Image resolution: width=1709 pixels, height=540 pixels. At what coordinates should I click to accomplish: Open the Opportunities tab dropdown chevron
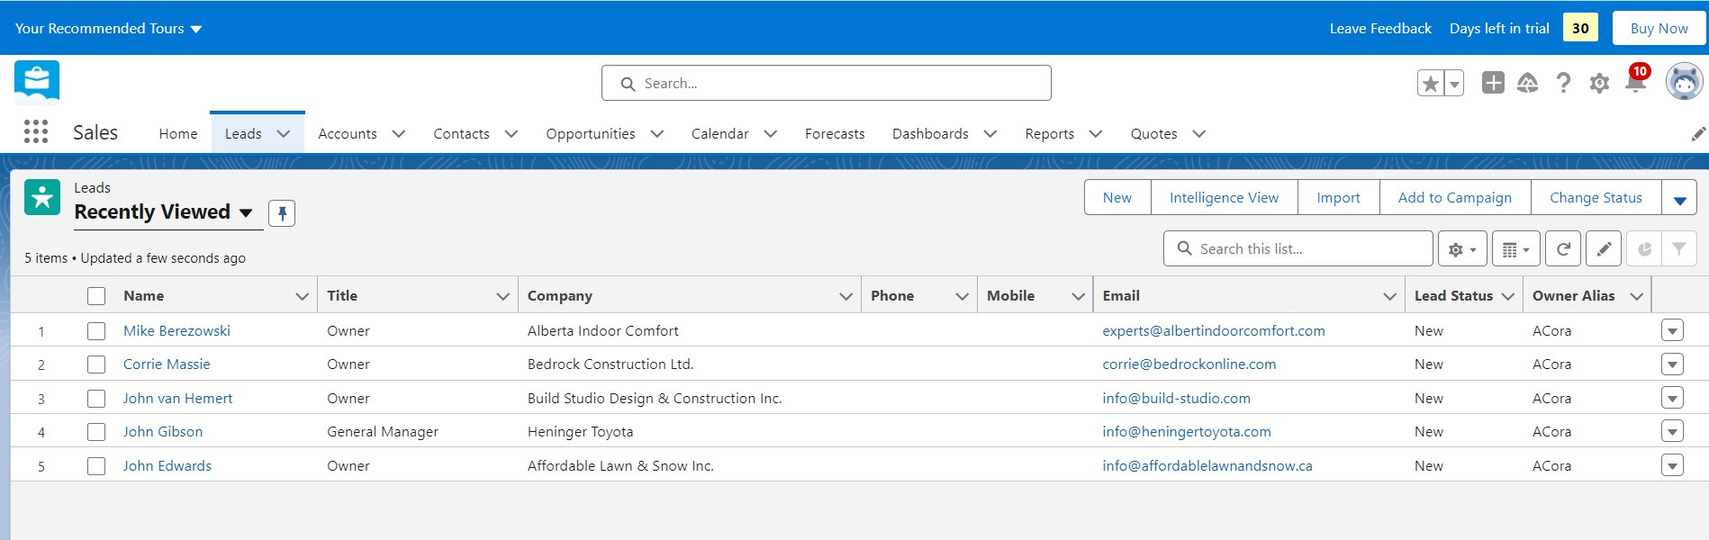coord(657,134)
